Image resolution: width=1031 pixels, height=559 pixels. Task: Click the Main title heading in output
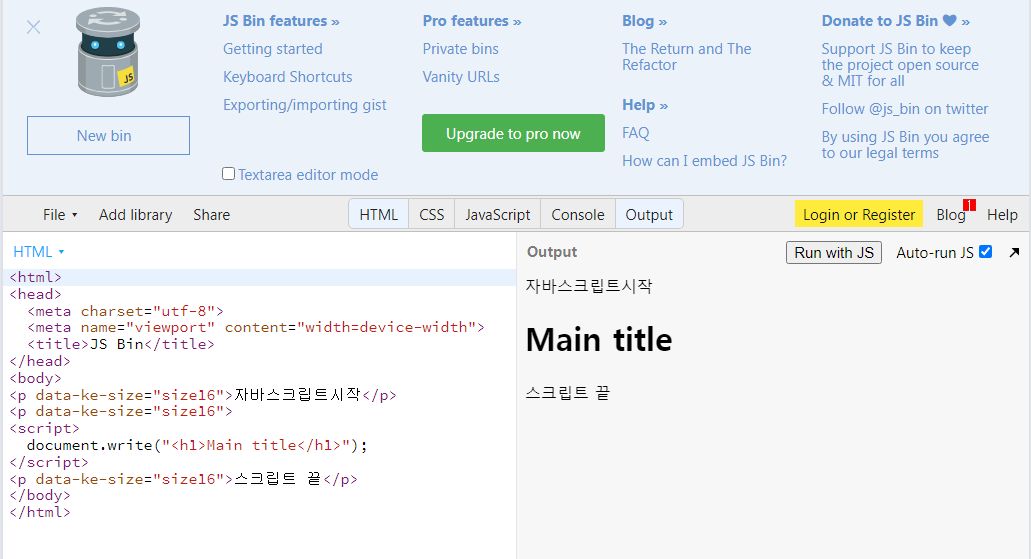(599, 340)
